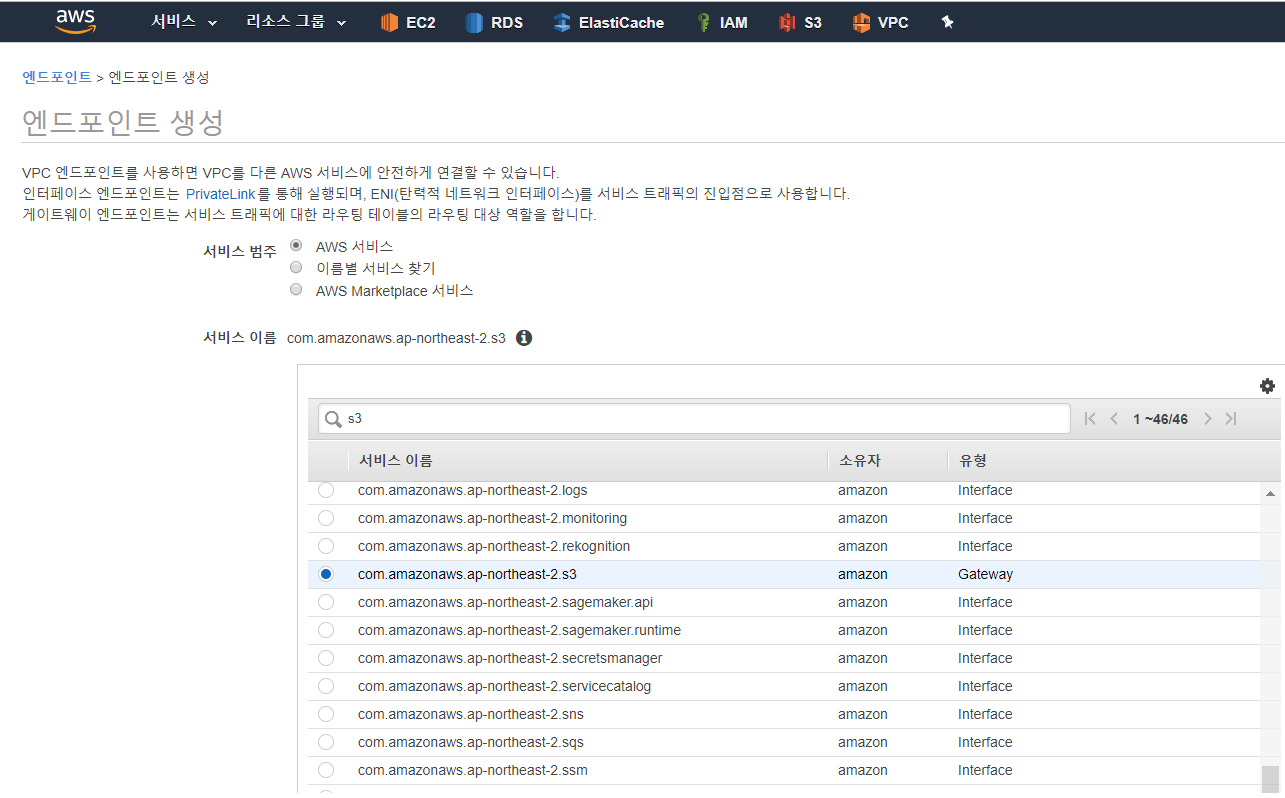This screenshot has height=798, width=1285.
Task: Sort by 서비스 이름 column header
Action: 396,460
